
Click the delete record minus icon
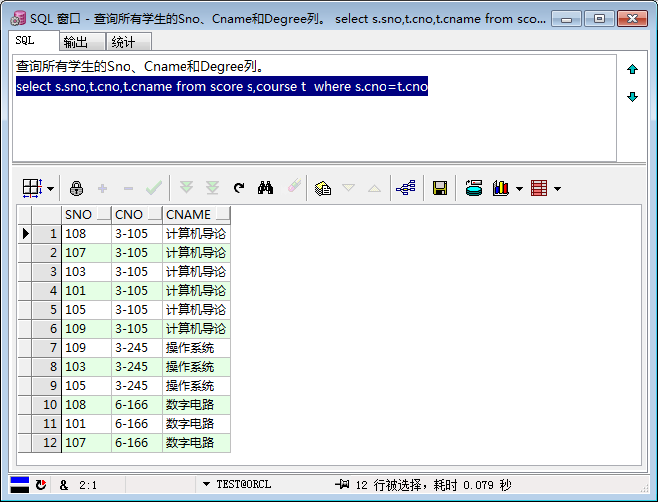(x=128, y=188)
